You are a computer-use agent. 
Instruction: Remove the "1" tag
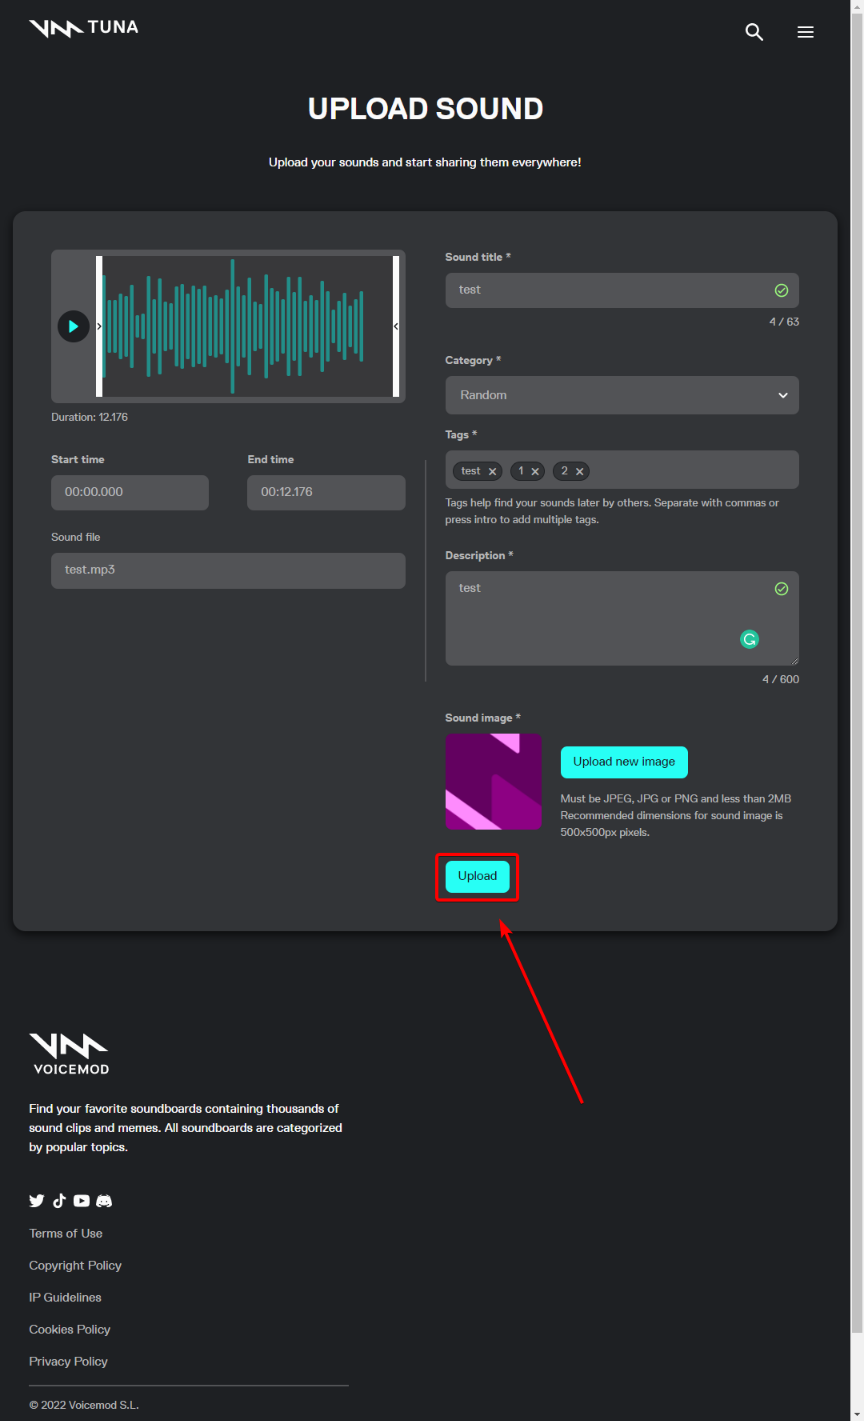tap(534, 471)
